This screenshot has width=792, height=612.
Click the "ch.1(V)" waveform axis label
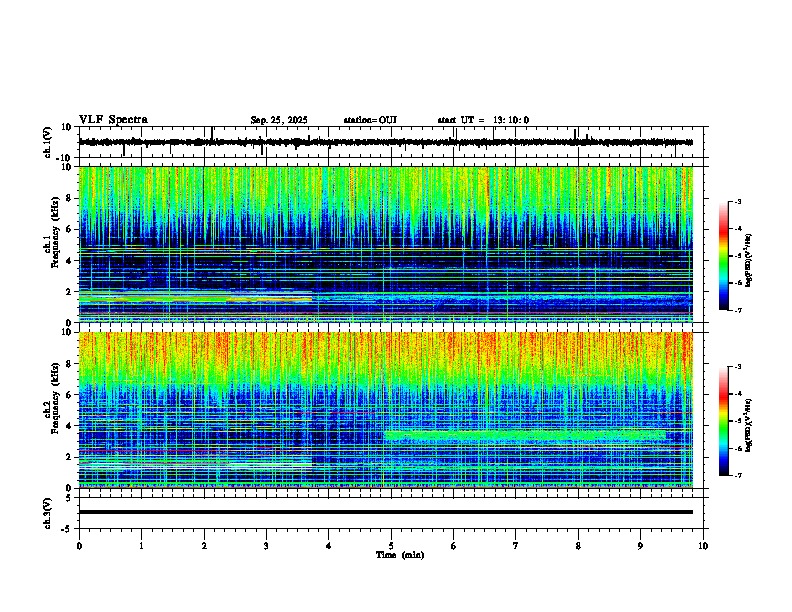pos(48,142)
